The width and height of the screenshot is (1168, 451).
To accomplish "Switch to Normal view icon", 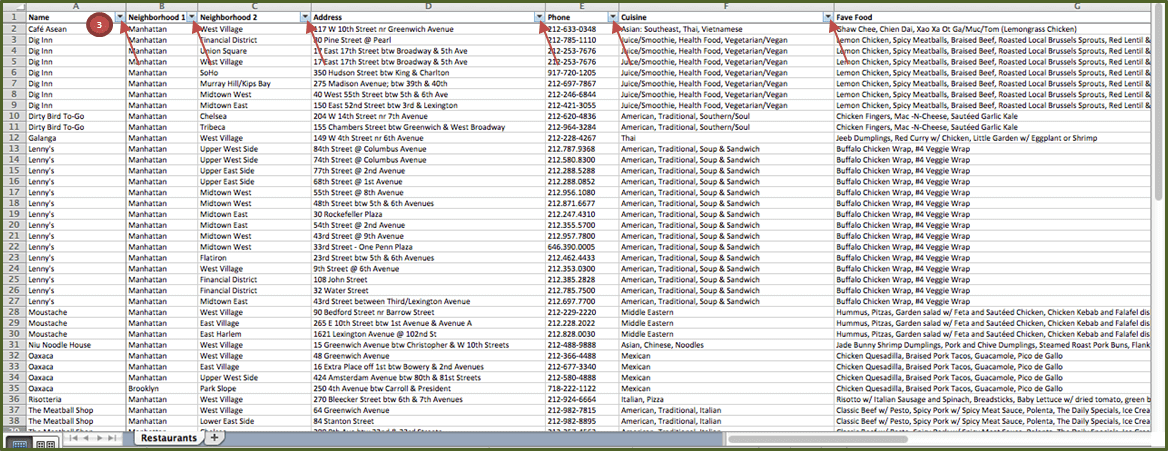I will 18,442.
